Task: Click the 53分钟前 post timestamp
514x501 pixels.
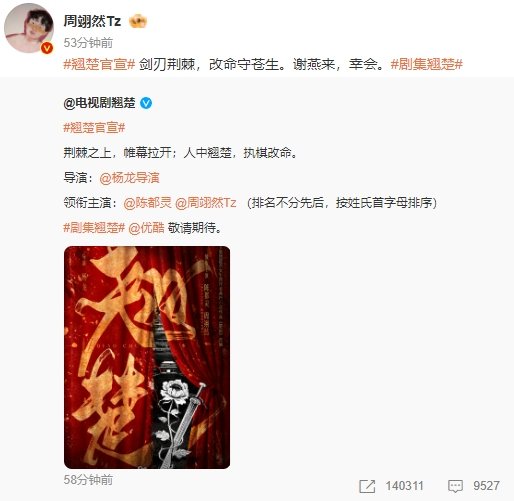Action: point(88,43)
